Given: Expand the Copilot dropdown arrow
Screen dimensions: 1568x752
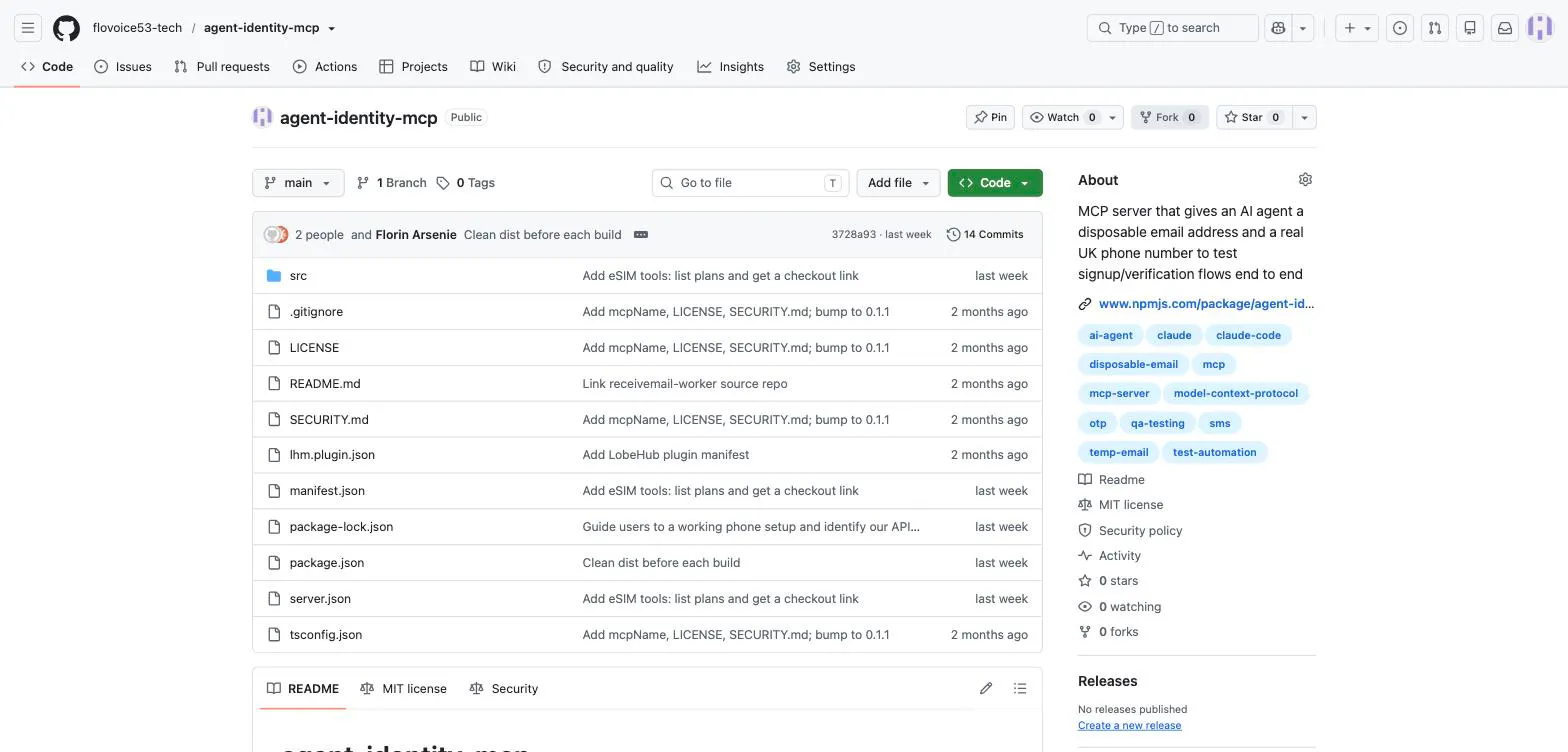Looking at the screenshot, I should pos(1303,28).
